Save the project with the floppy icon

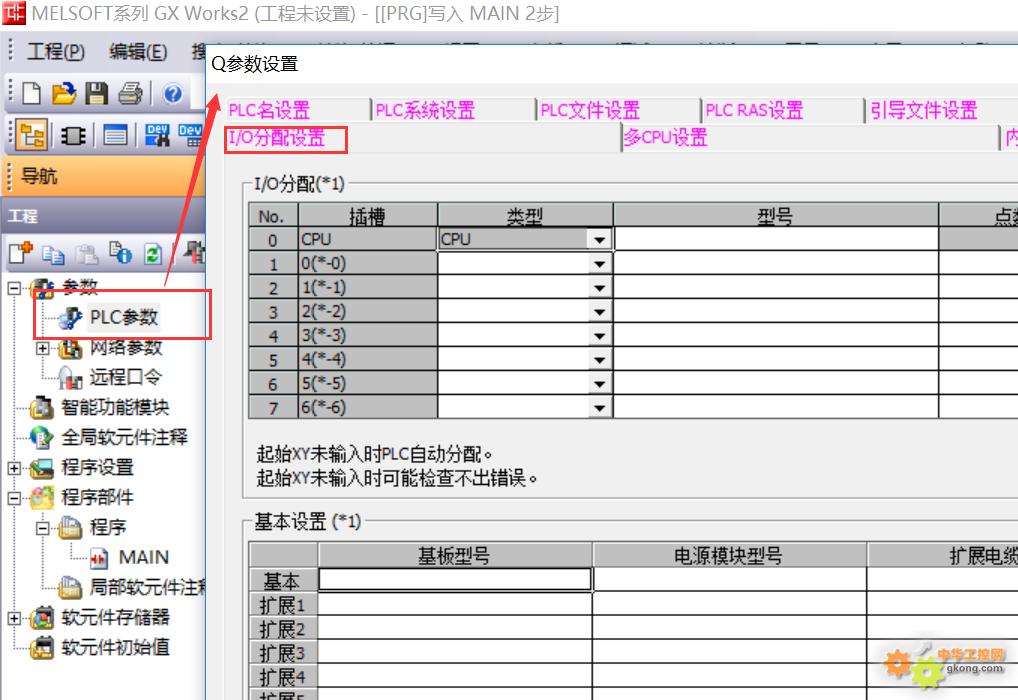click(96, 94)
